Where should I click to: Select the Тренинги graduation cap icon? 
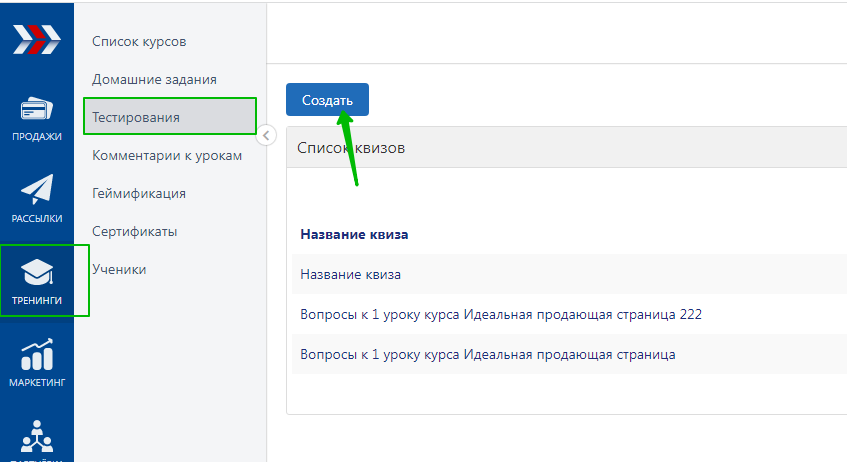(x=37, y=274)
